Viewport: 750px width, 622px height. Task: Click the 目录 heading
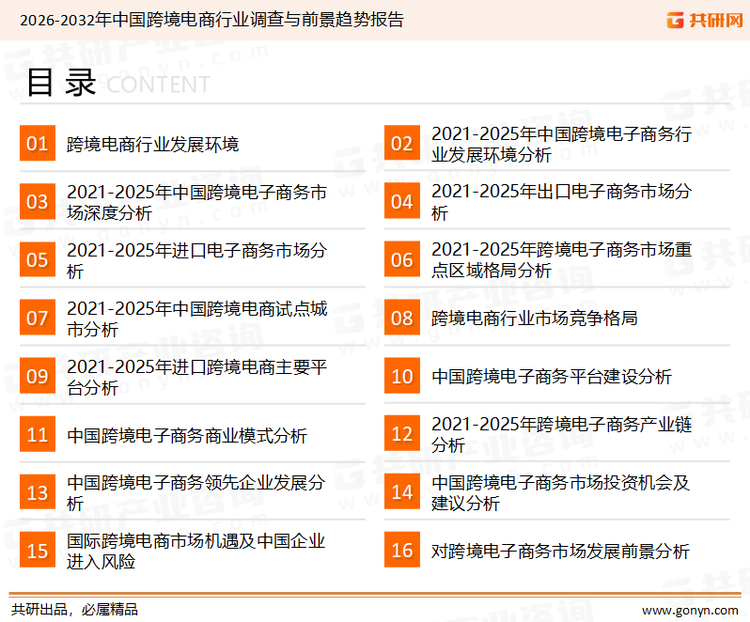[61, 82]
